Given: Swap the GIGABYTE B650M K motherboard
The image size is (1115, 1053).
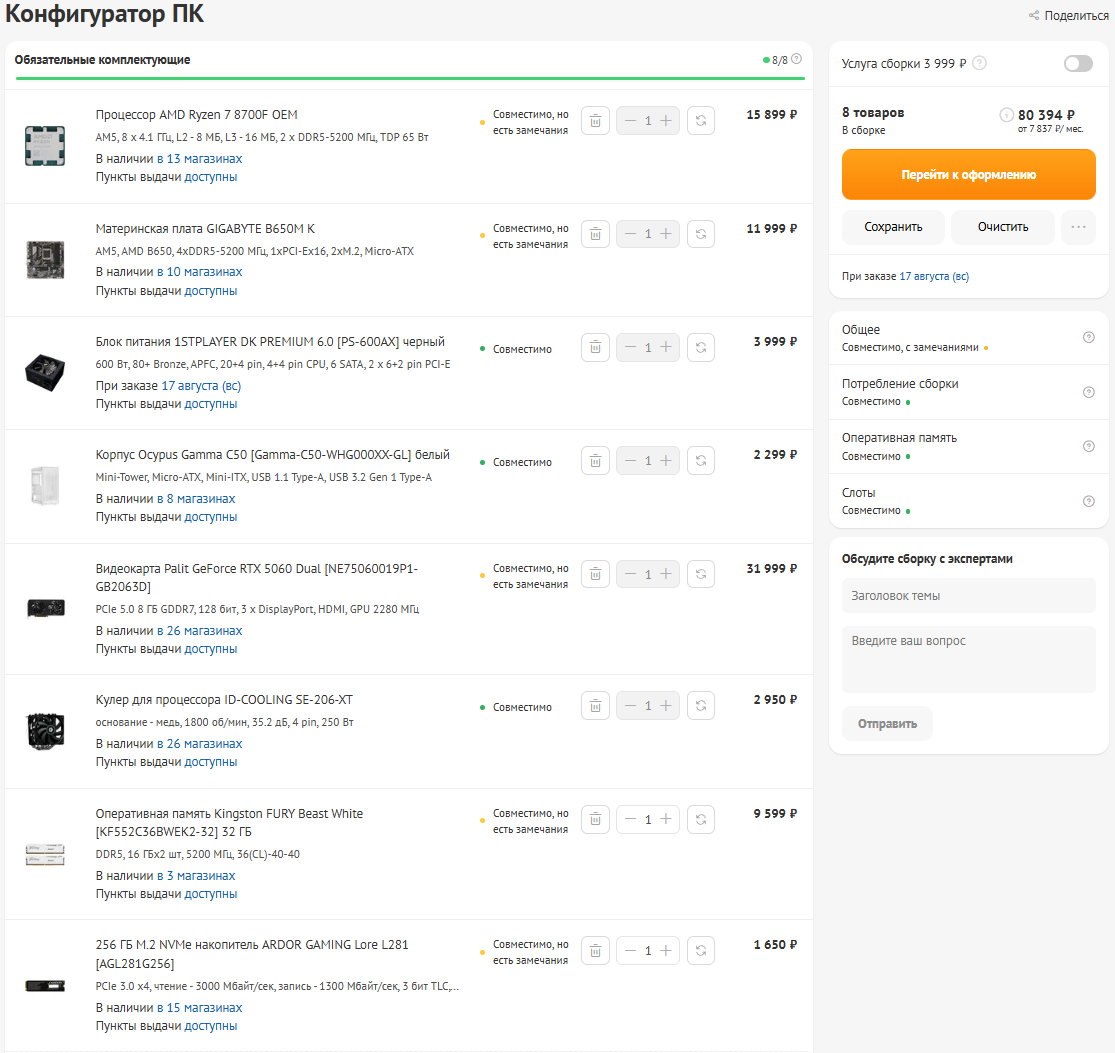Looking at the screenshot, I should pos(700,234).
